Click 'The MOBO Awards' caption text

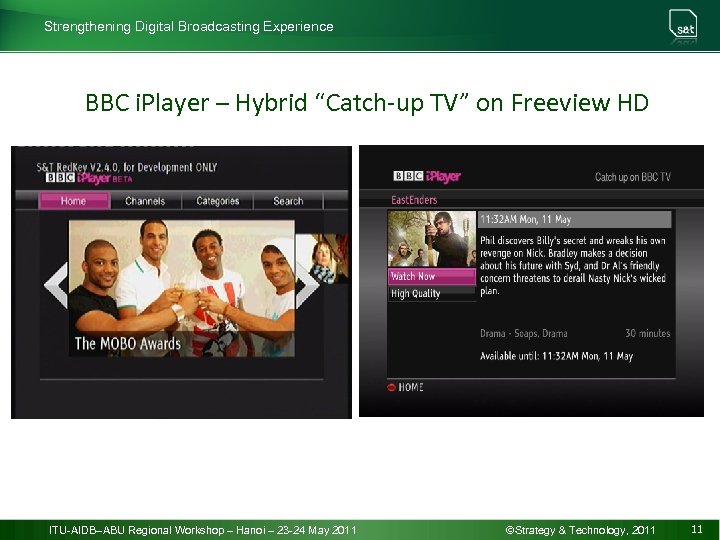(x=128, y=343)
